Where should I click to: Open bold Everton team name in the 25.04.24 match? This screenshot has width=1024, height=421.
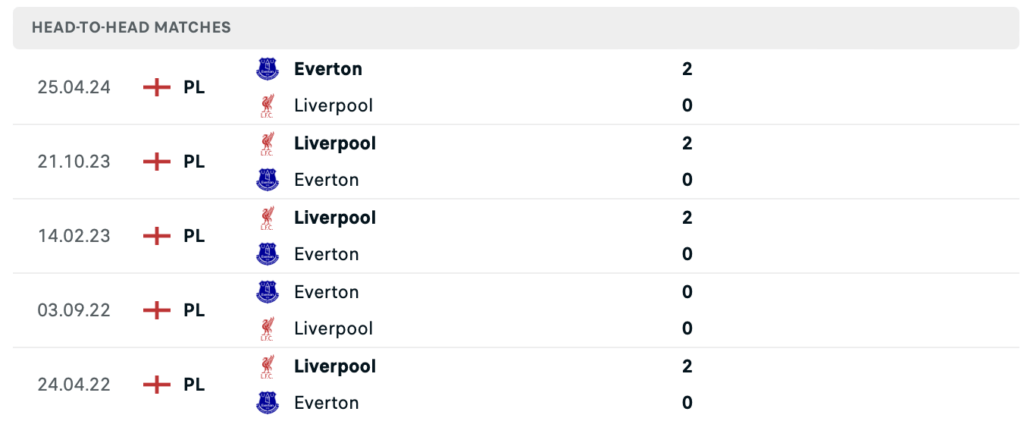click(x=328, y=69)
